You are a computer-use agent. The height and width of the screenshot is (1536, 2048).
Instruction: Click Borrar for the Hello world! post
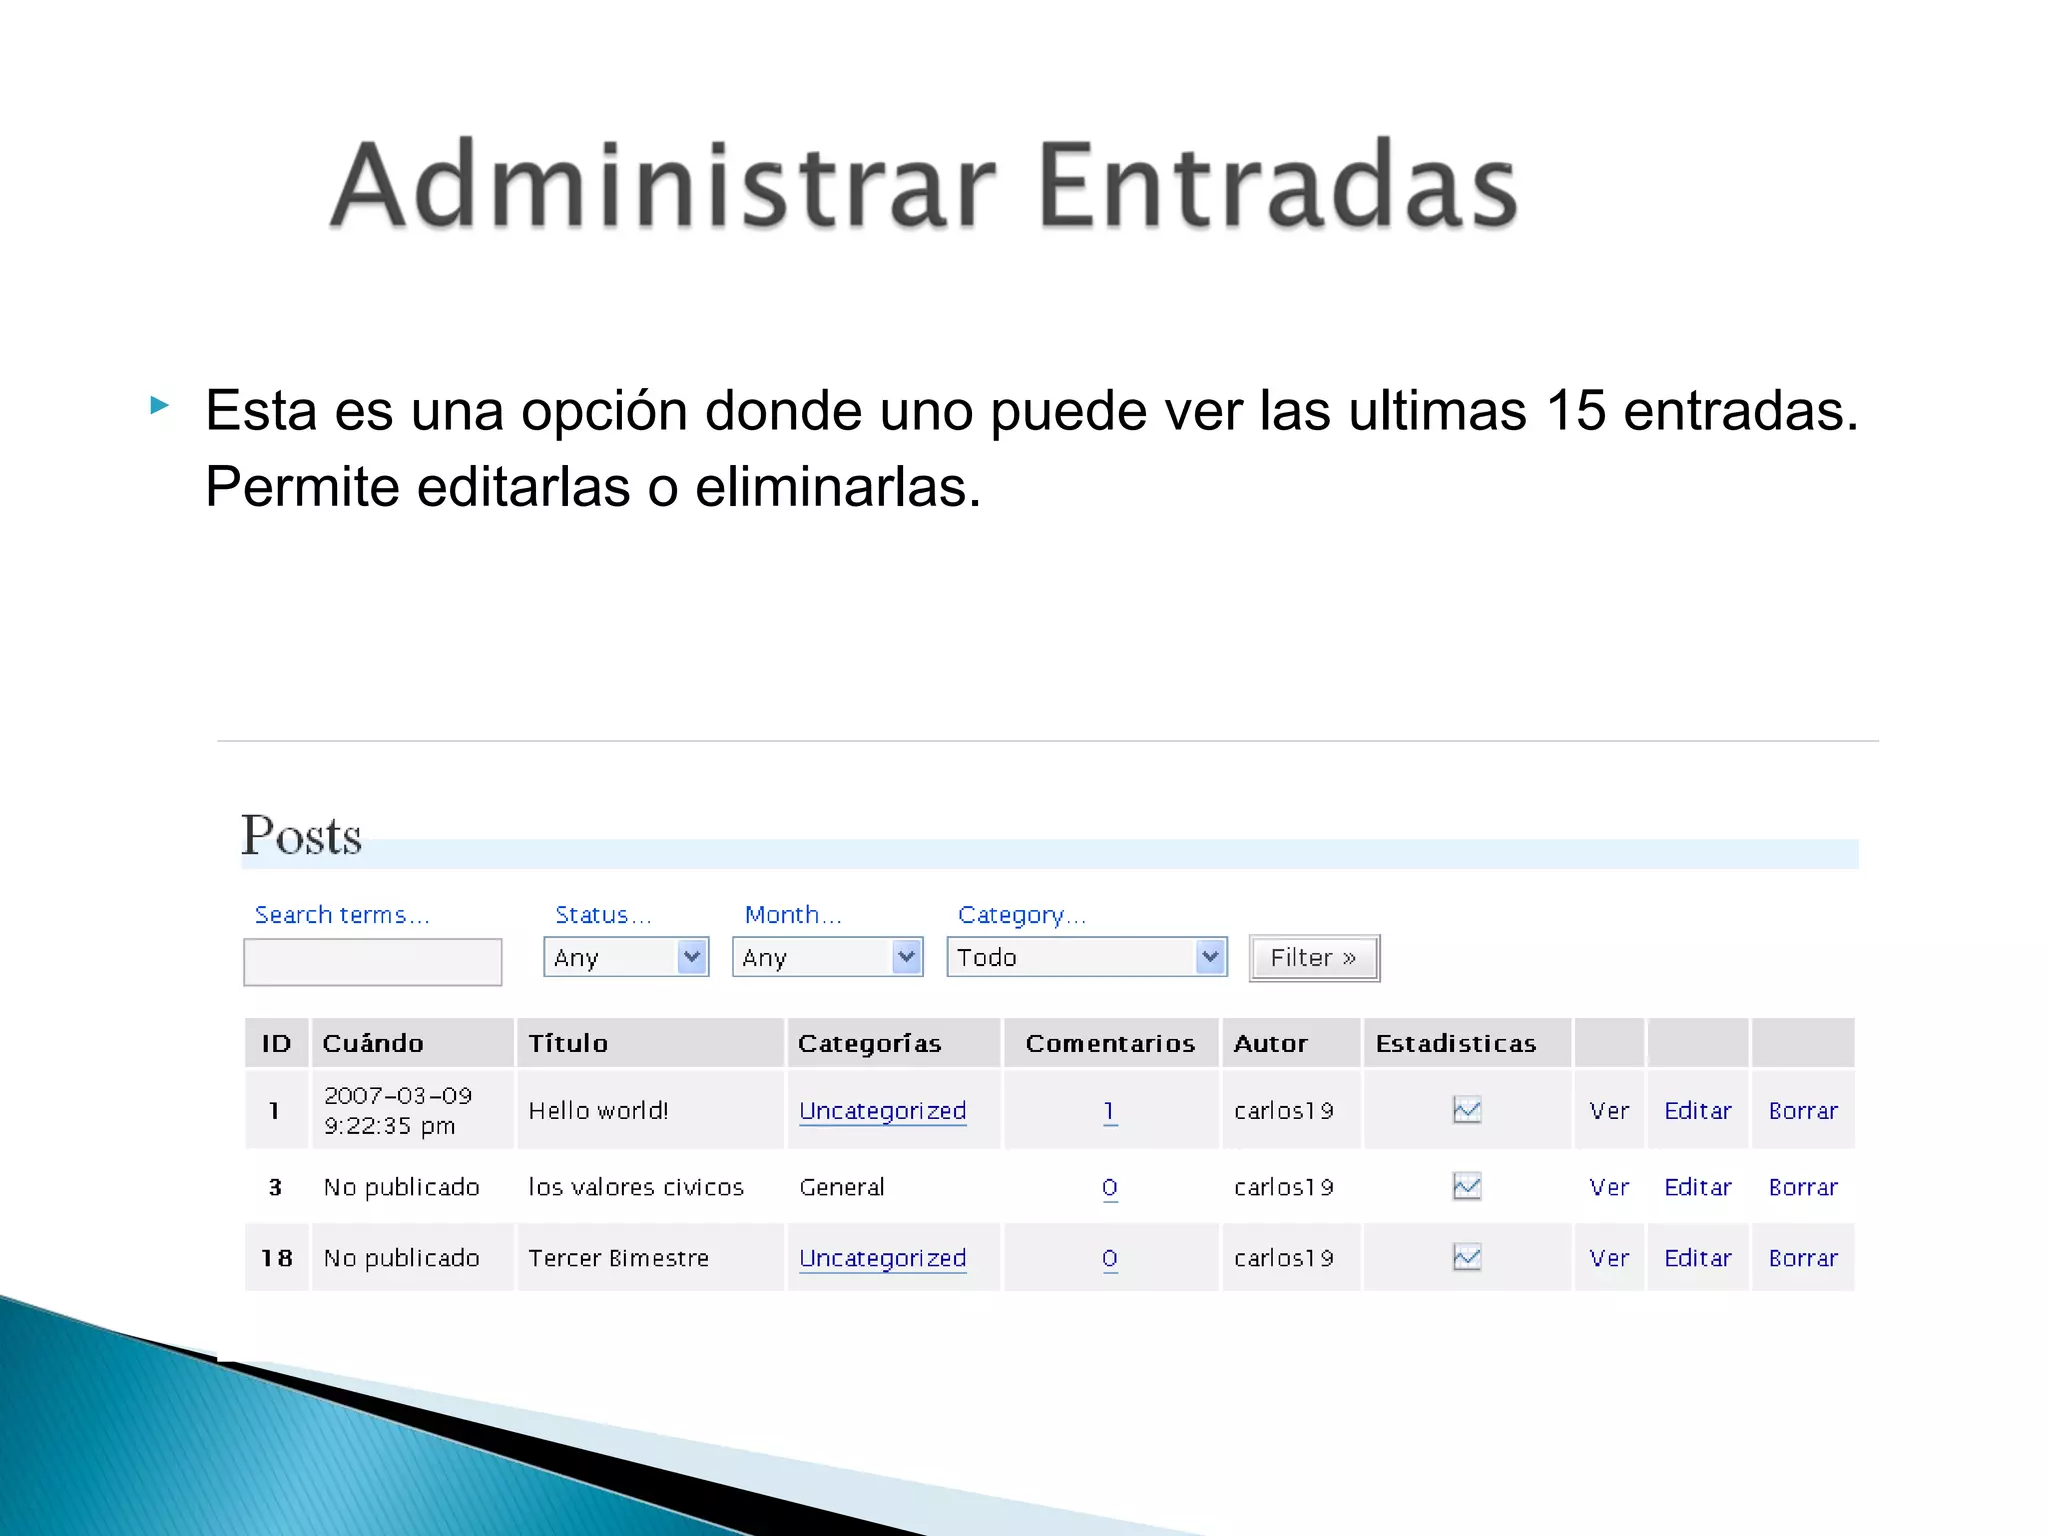point(1803,1110)
